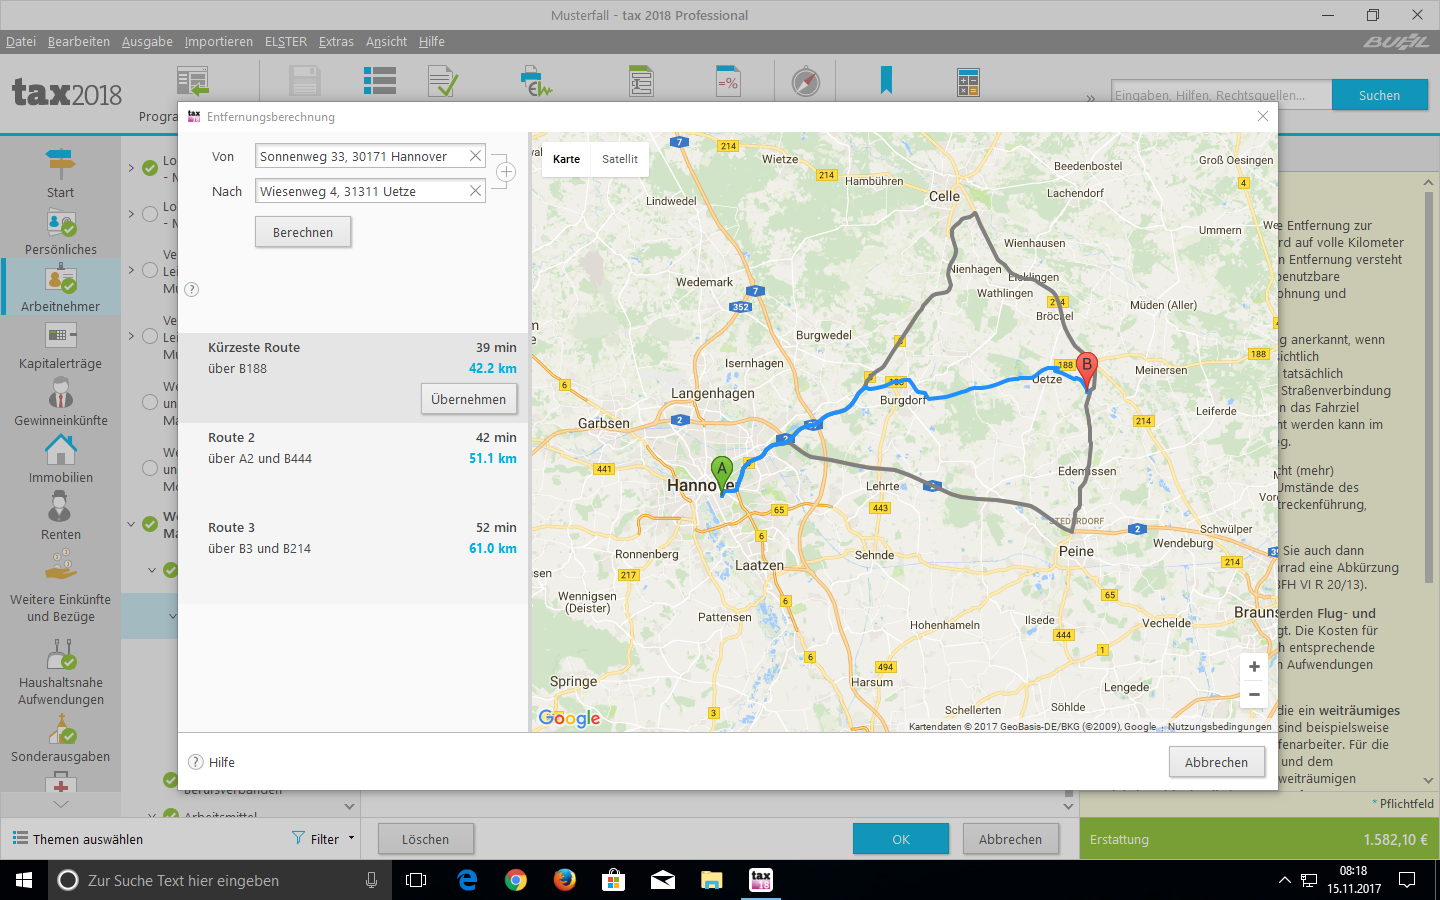The height and width of the screenshot is (900, 1440).
Task: Add a waypoint with the plus circle
Action: [x=506, y=173]
